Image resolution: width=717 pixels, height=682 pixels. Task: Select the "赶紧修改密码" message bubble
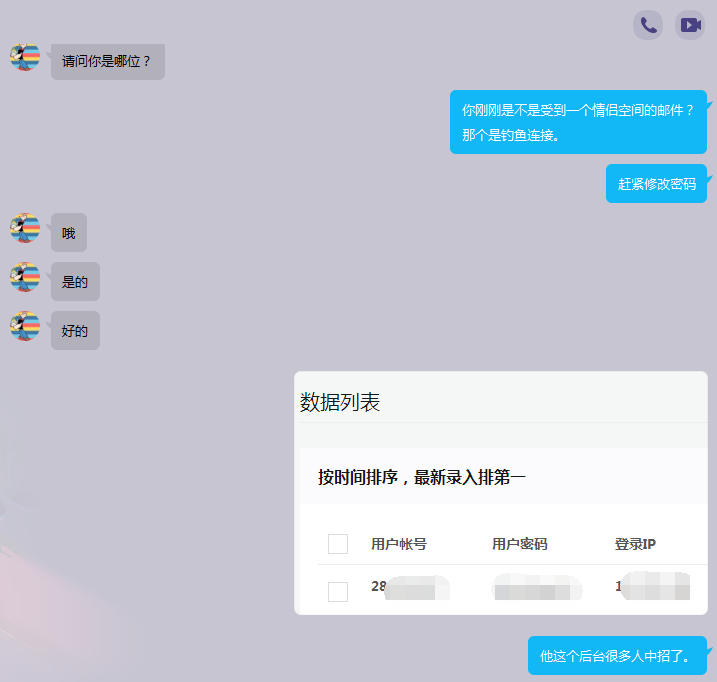point(656,184)
